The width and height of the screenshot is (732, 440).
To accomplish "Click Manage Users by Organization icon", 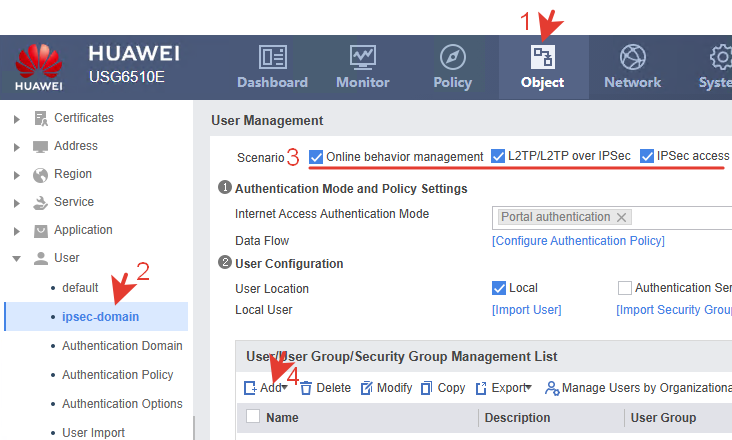I will 552,388.
